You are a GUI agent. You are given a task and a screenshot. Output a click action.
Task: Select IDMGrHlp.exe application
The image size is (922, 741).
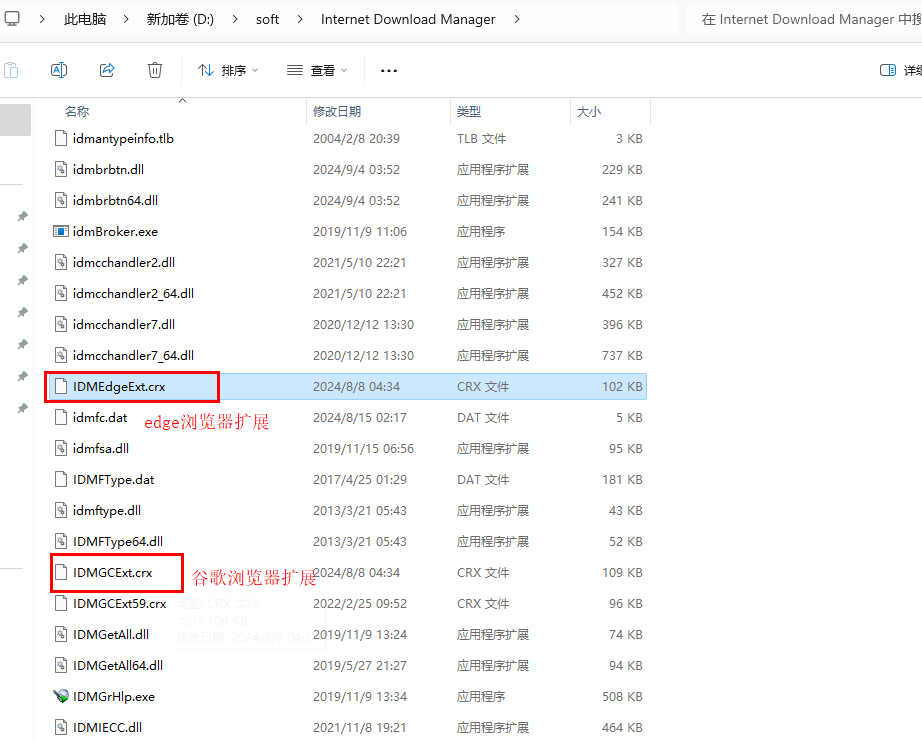tap(113, 697)
